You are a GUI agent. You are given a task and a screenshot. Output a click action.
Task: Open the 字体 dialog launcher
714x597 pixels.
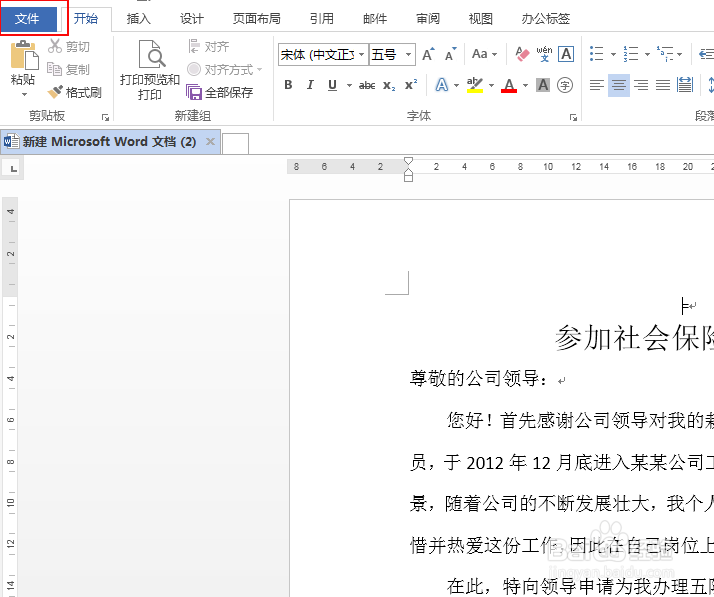pyautogui.click(x=573, y=117)
